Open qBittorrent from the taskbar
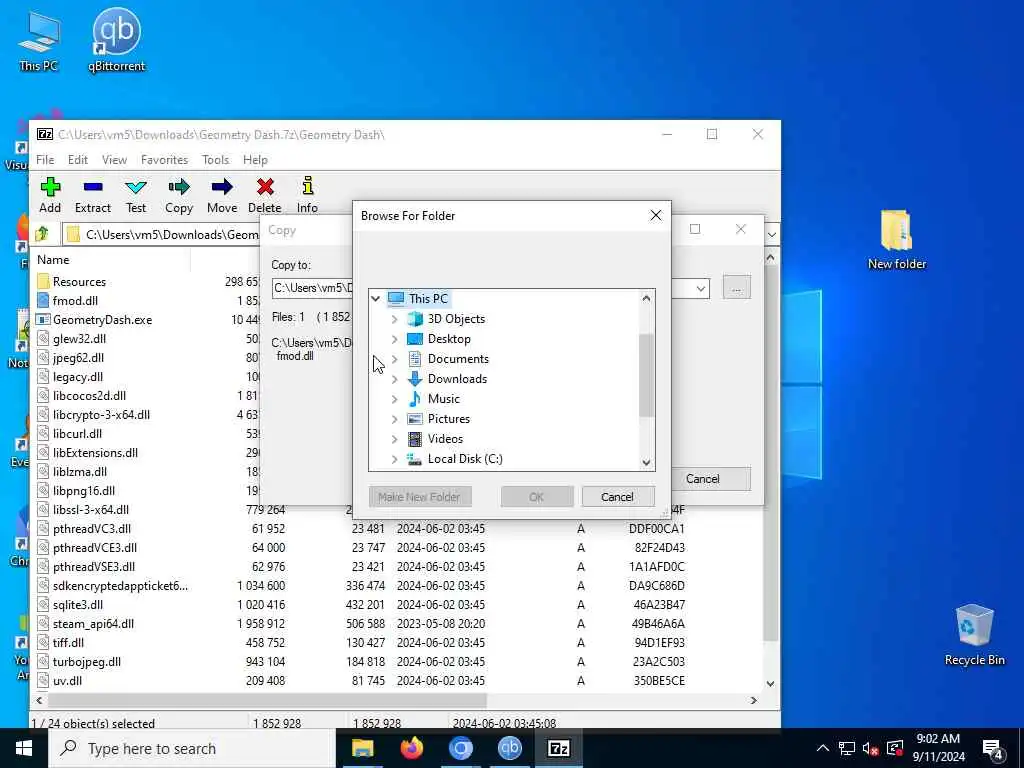Viewport: 1024px width, 768px height. click(x=509, y=748)
